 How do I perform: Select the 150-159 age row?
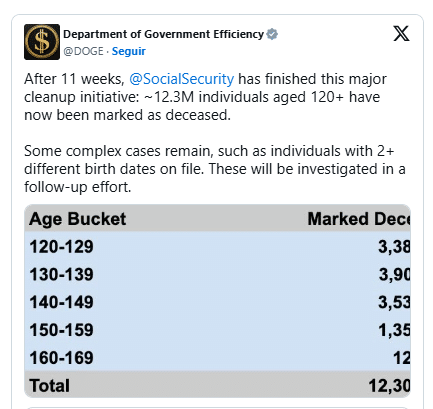tap(218, 330)
